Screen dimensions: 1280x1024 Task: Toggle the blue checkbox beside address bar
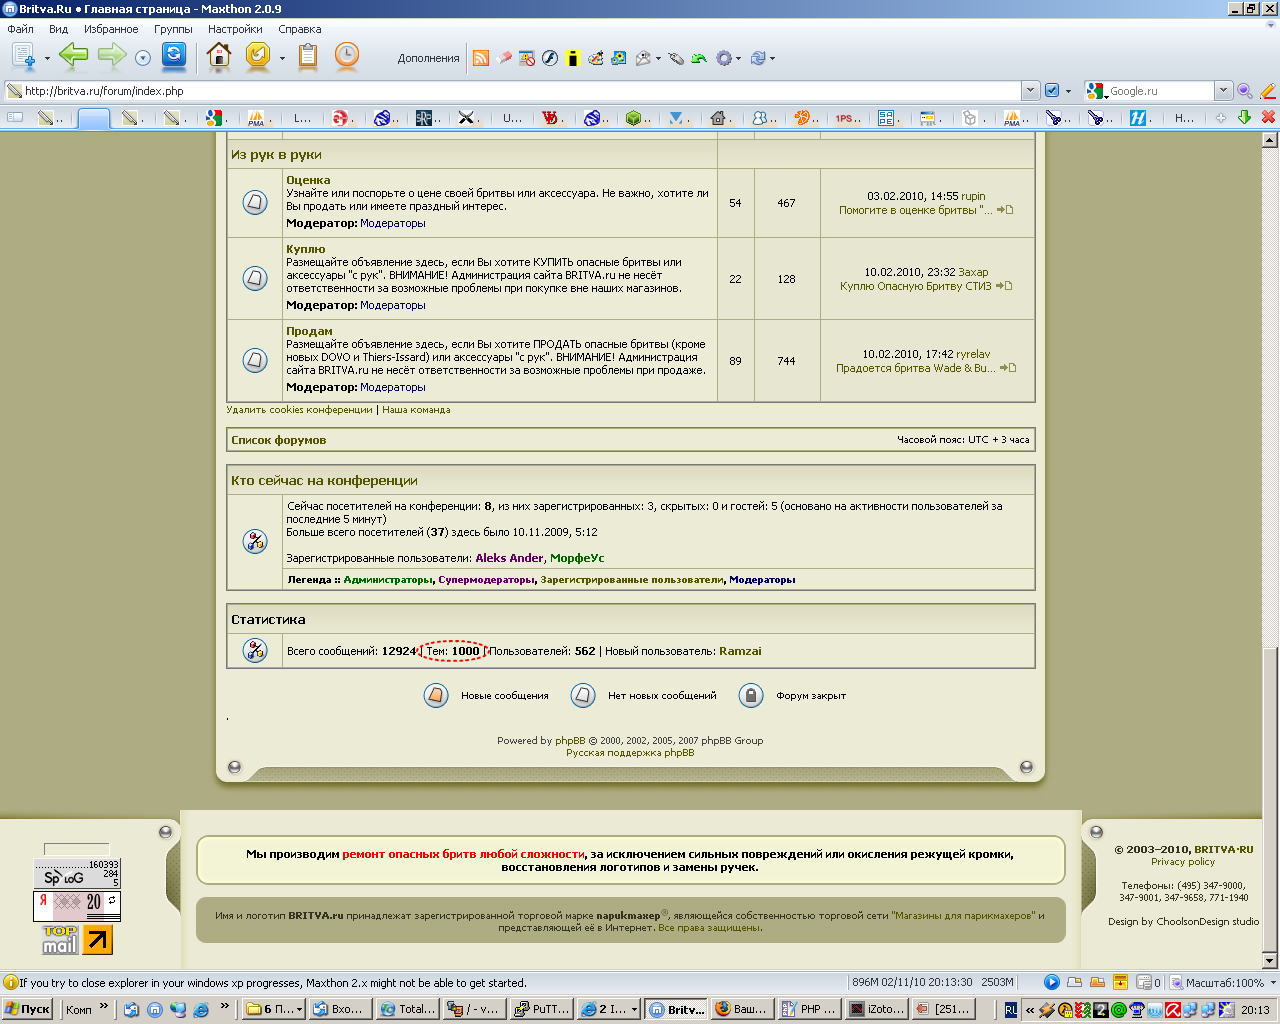click(1052, 91)
